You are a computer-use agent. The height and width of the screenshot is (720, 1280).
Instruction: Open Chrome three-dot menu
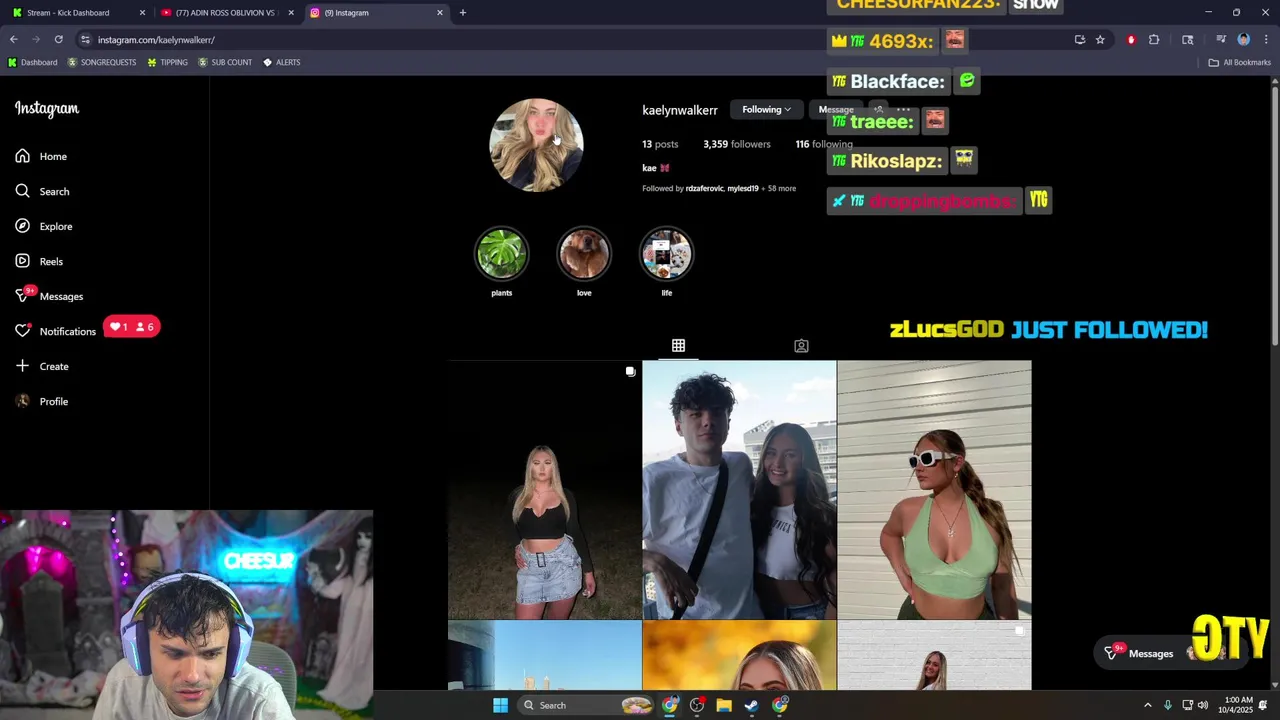click(1266, 40)
